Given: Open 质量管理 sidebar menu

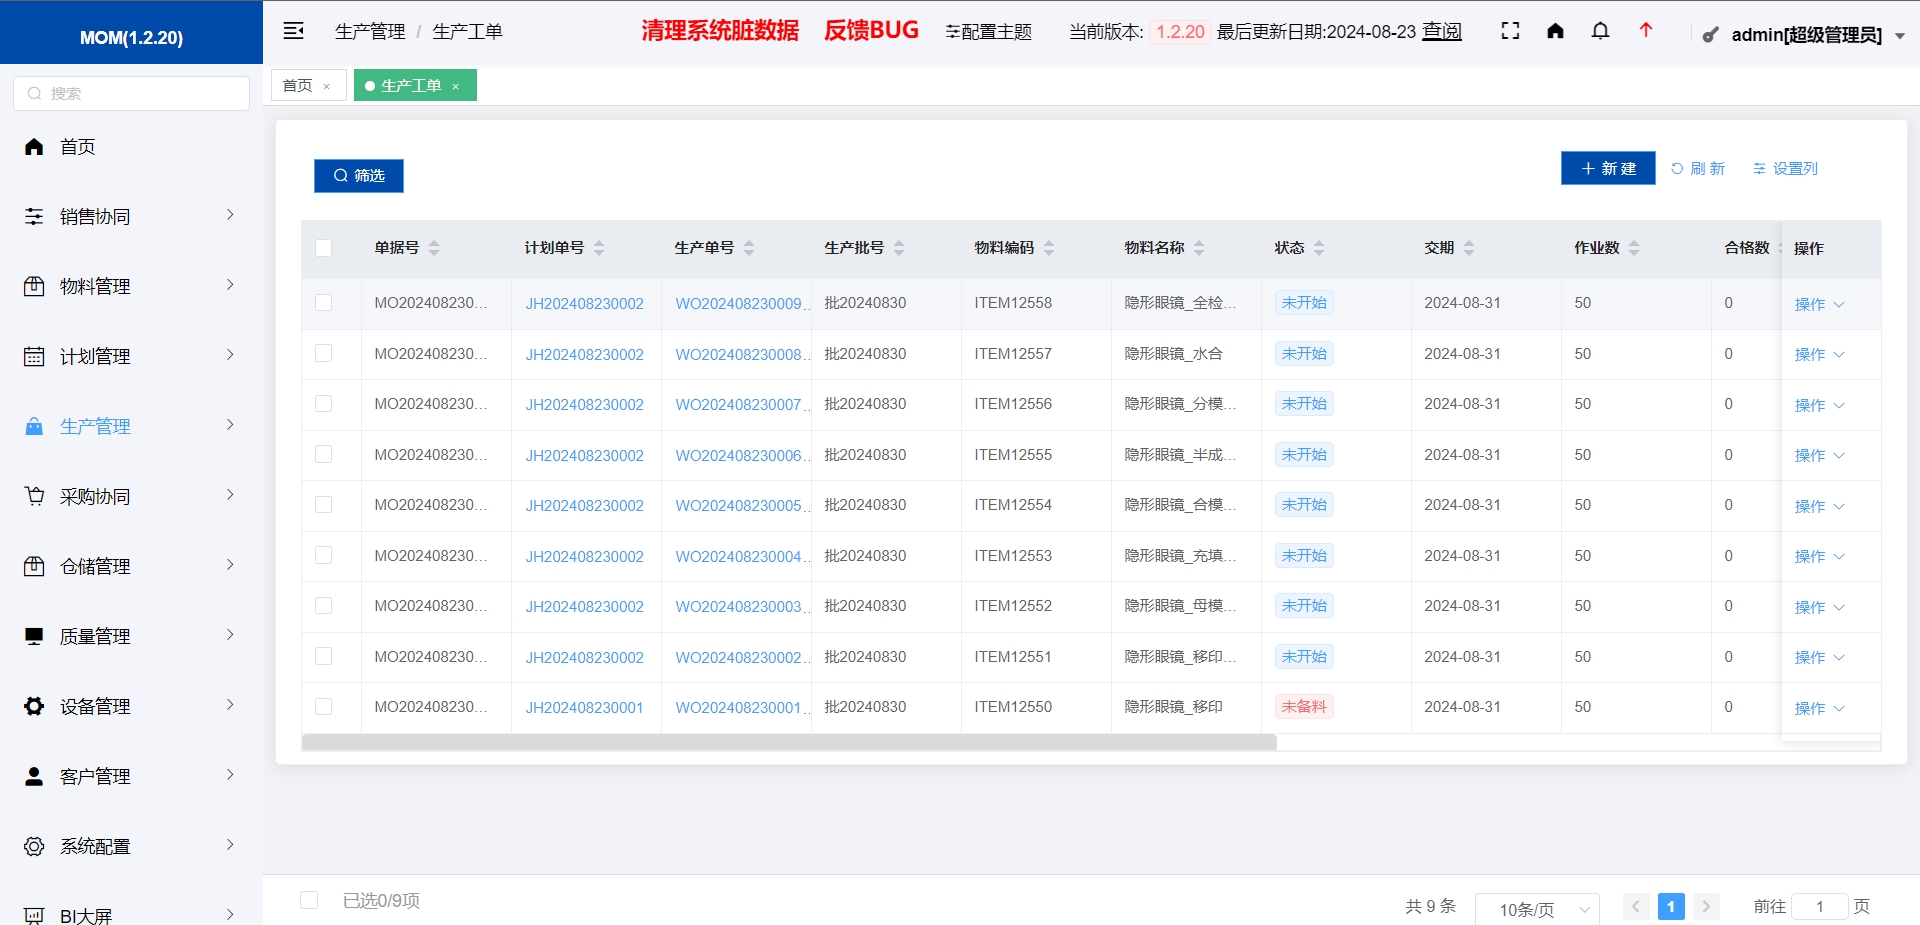Looking at the screenshot, I should 131,637.
